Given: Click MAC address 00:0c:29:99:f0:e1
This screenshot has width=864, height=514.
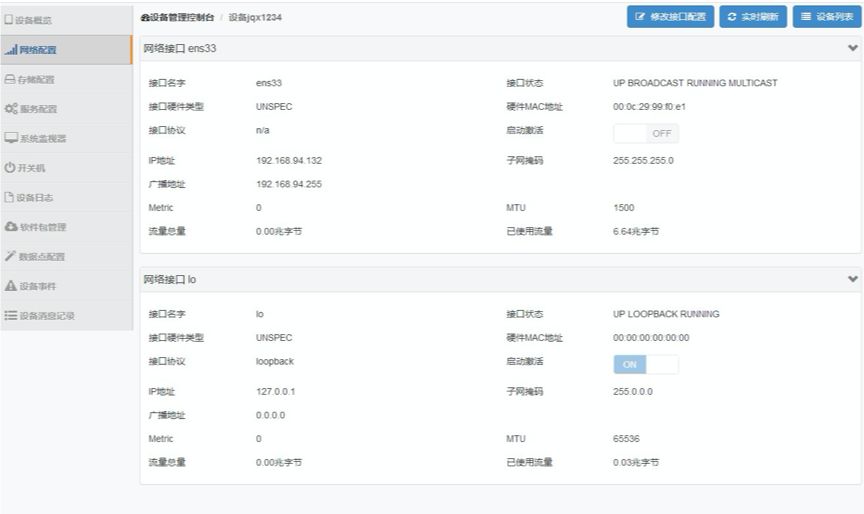Looking at the screenshot, I should click(x=649, y=106).
